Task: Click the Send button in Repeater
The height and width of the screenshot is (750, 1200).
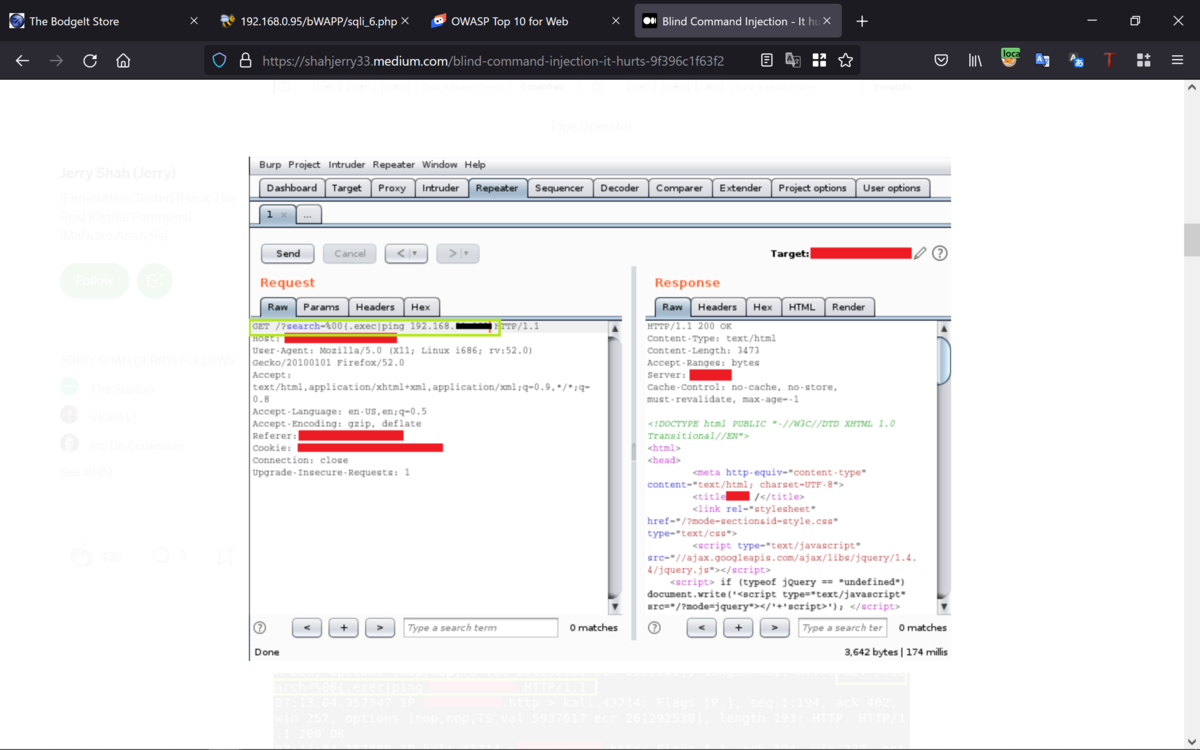Action: pyautogui.click(x=288, y=254)
